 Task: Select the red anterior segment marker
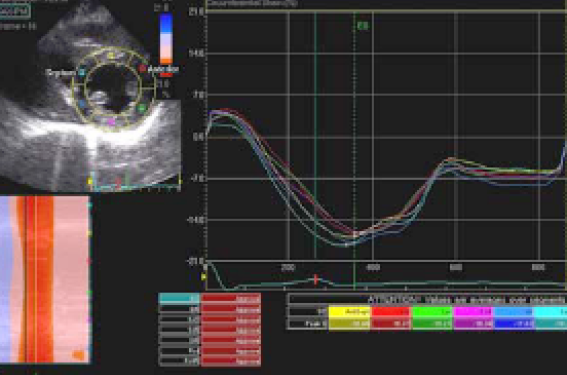[142, 68]
